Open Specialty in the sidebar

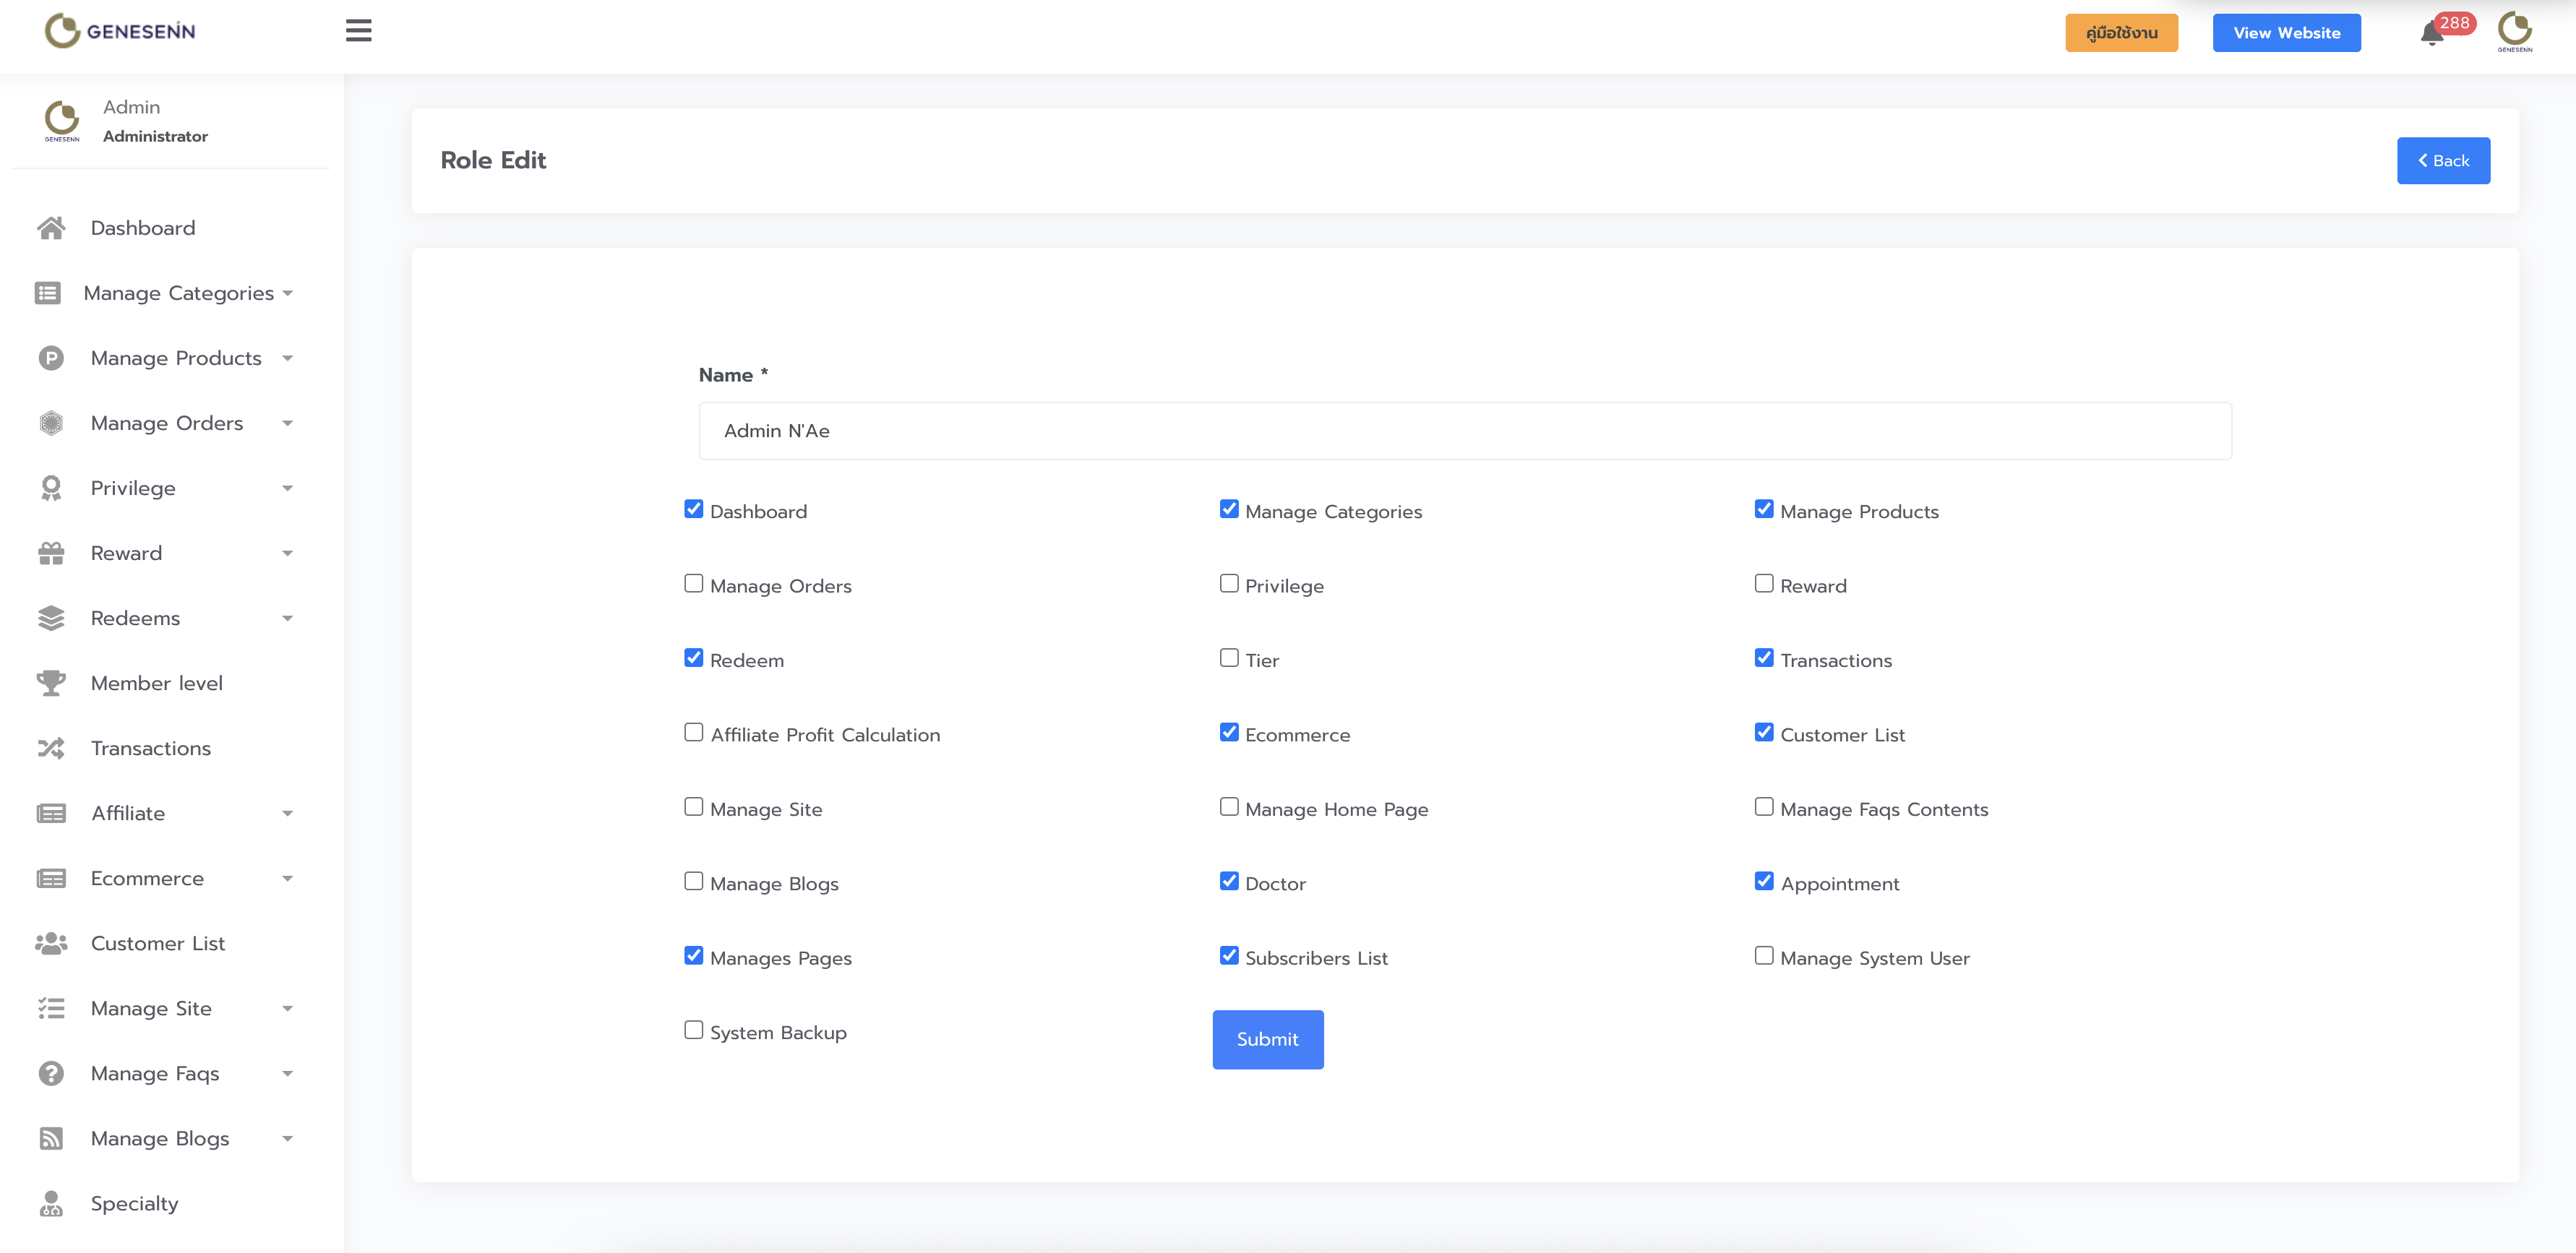(134, 1203)
